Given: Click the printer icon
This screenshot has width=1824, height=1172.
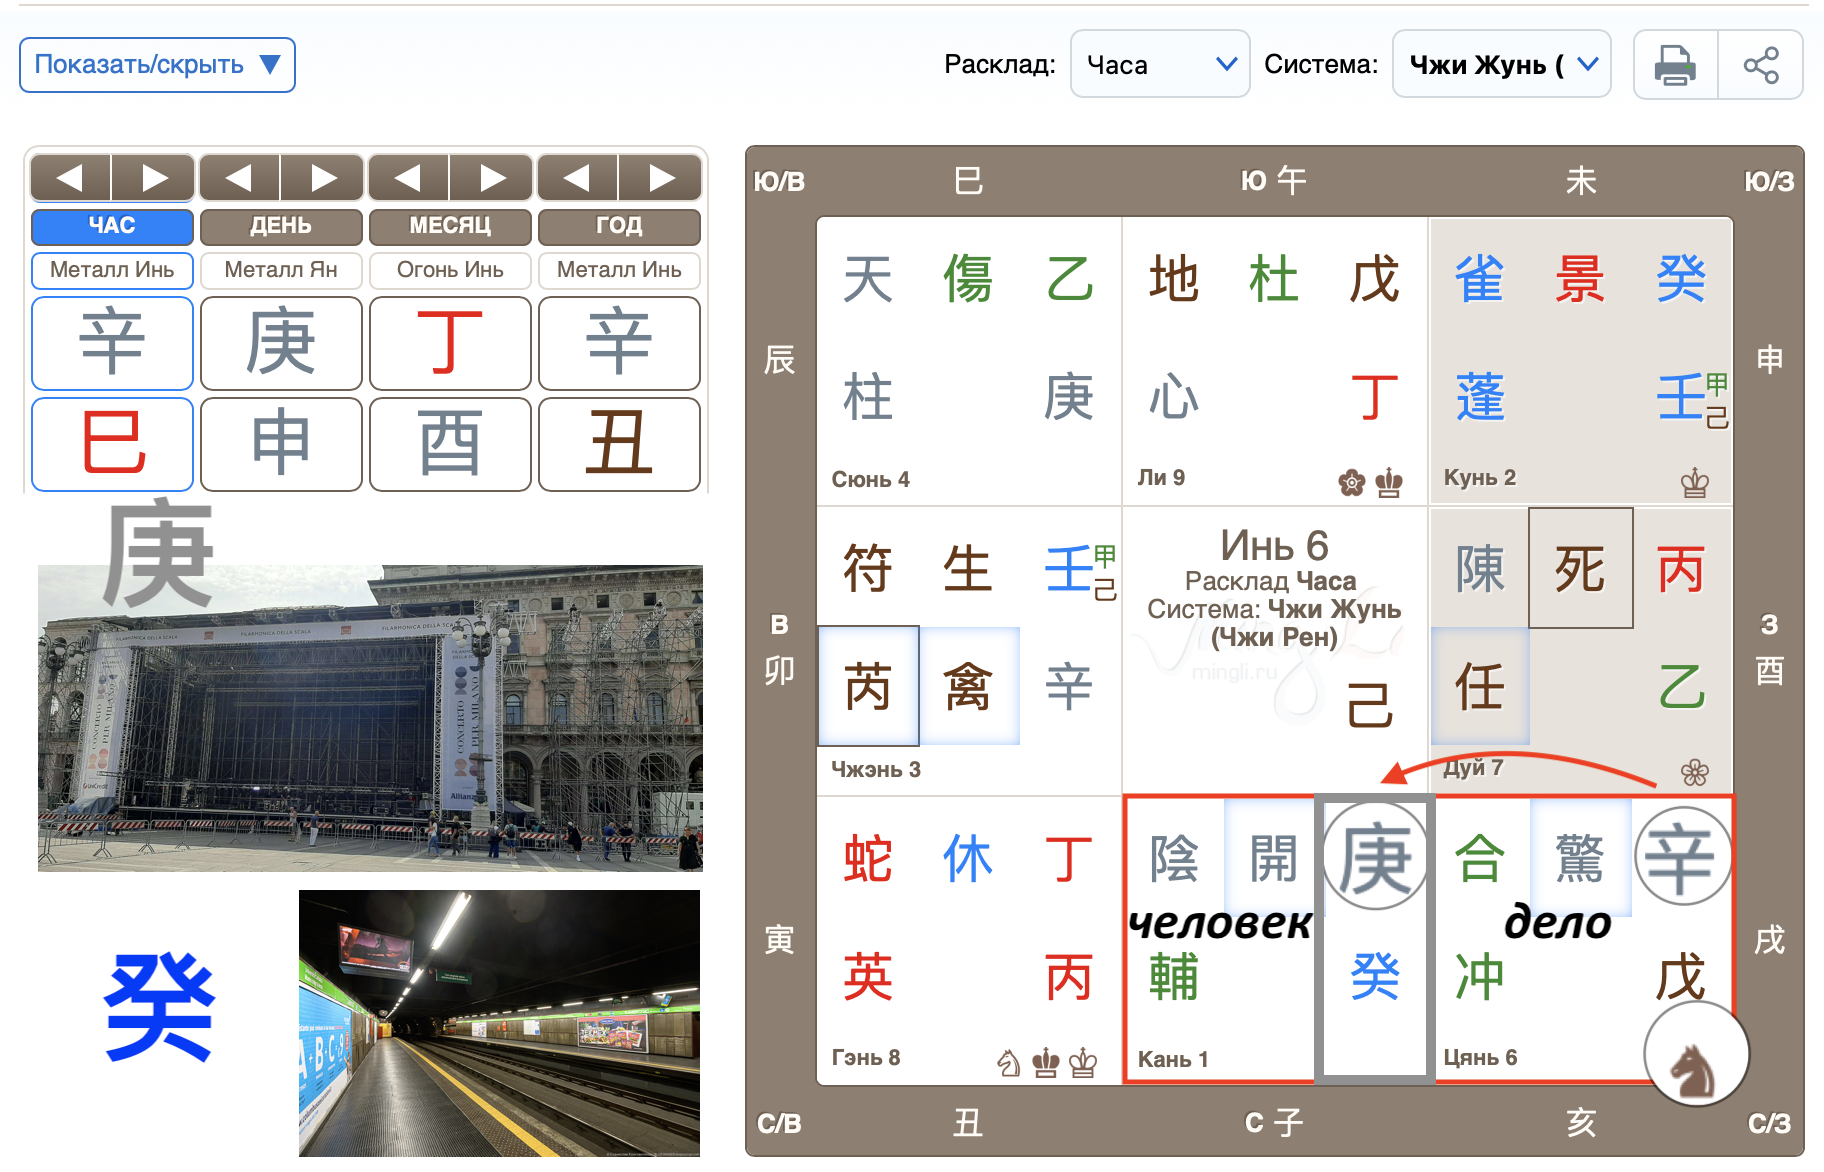Looking at the screenshot, I should pyautogui.click(x=1675, y=65).
